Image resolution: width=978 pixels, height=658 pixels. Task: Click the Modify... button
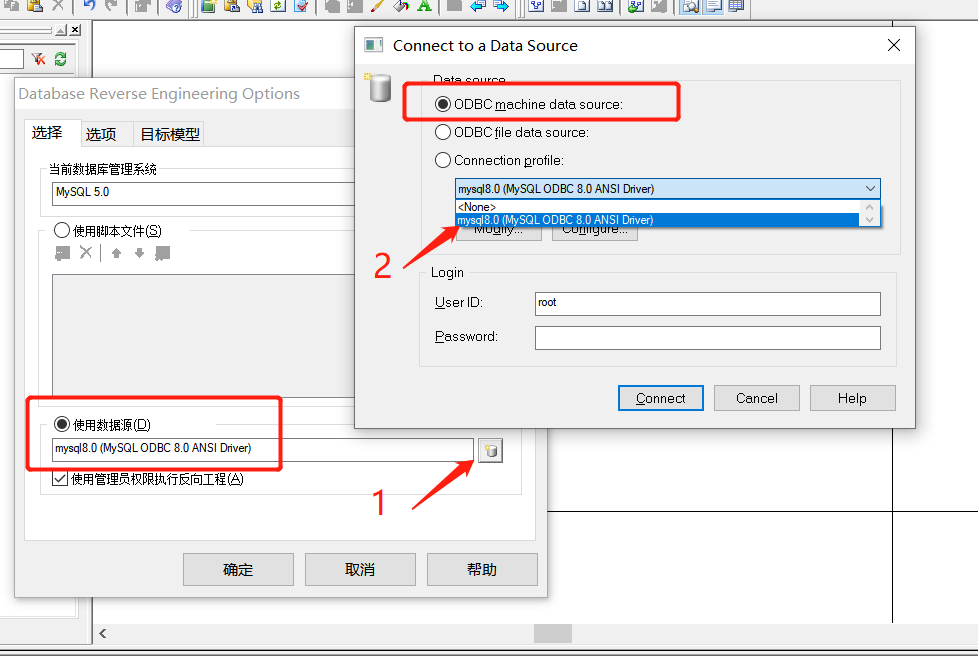[498, 233]
